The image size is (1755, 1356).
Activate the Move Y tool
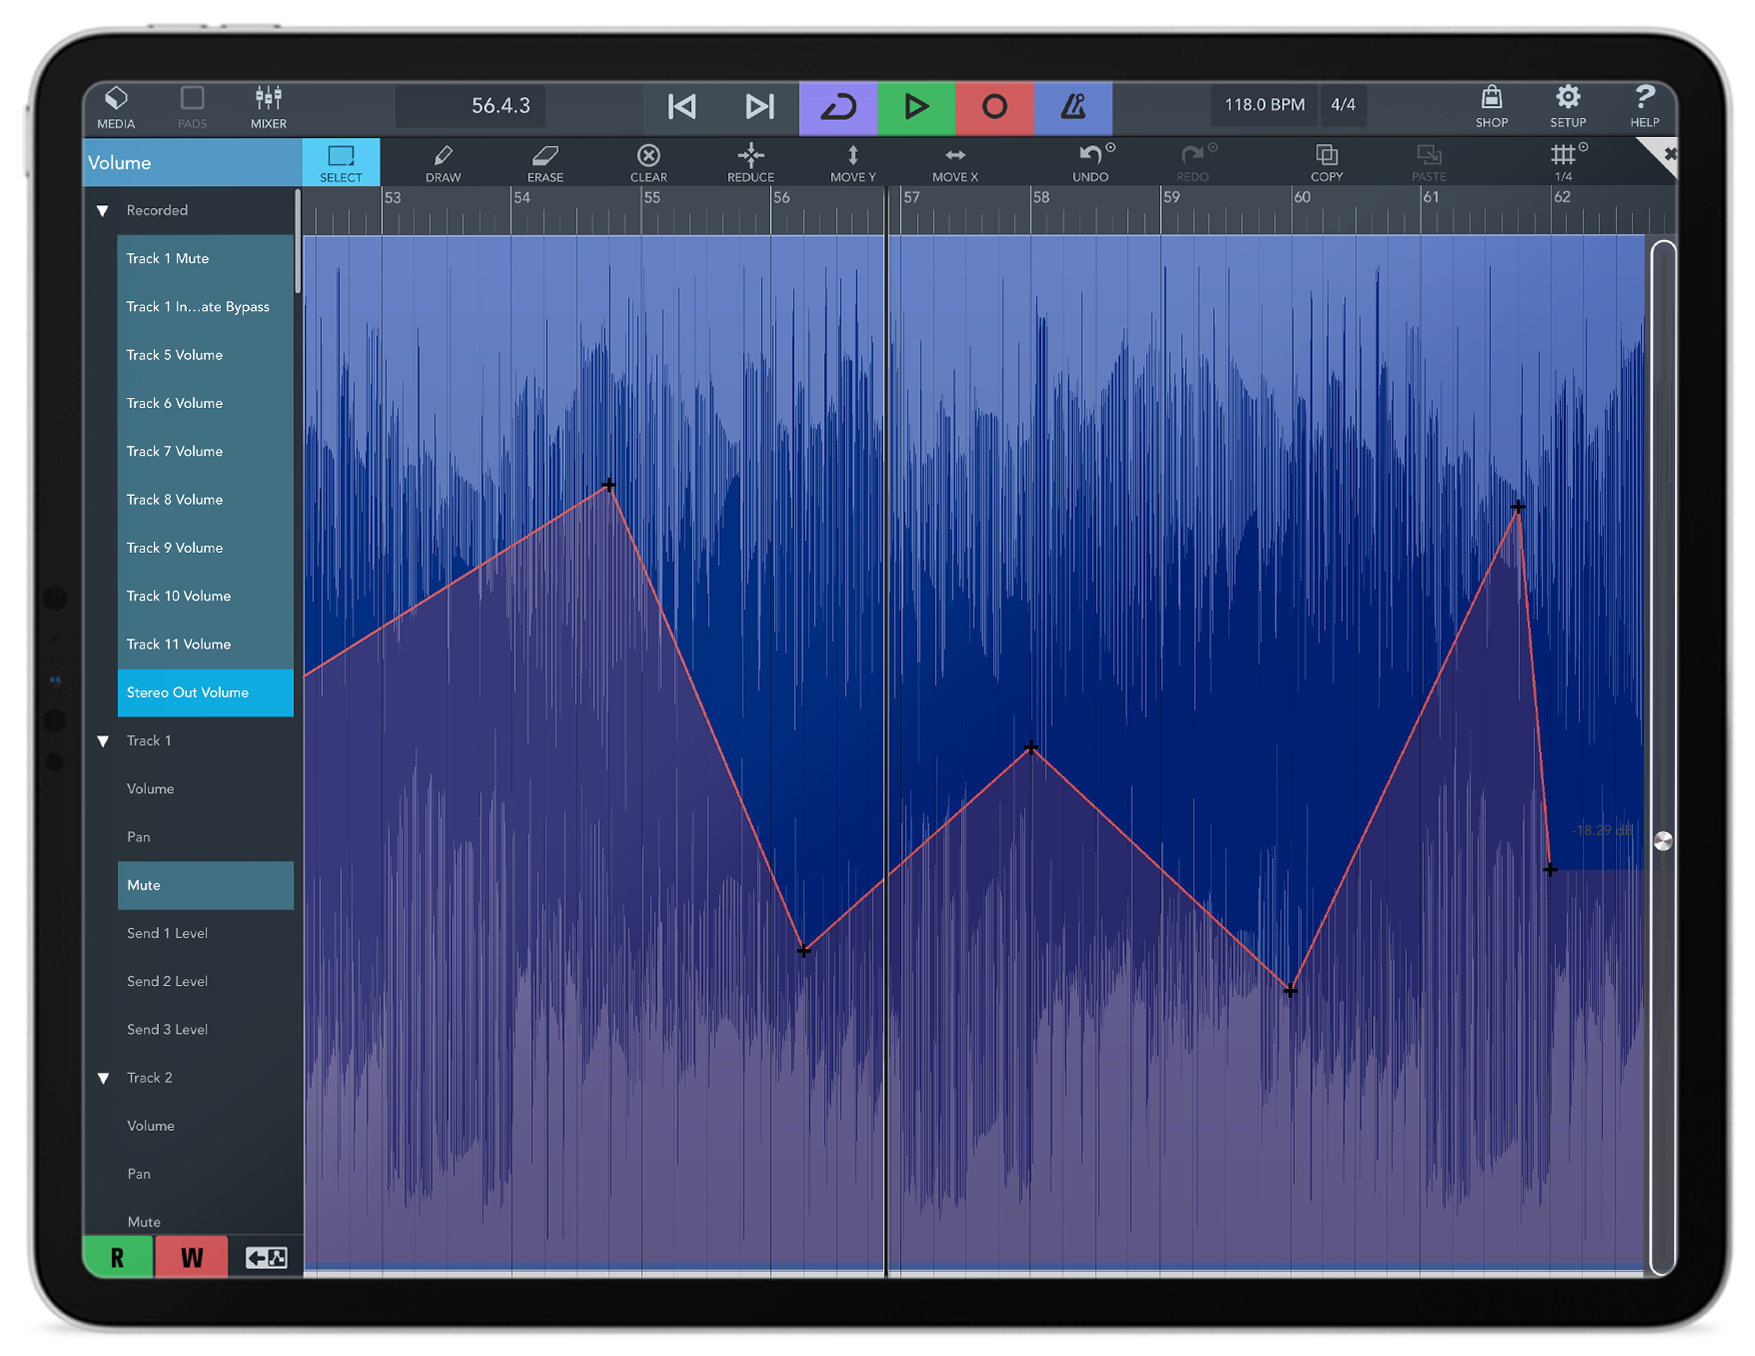pos(852,162)
